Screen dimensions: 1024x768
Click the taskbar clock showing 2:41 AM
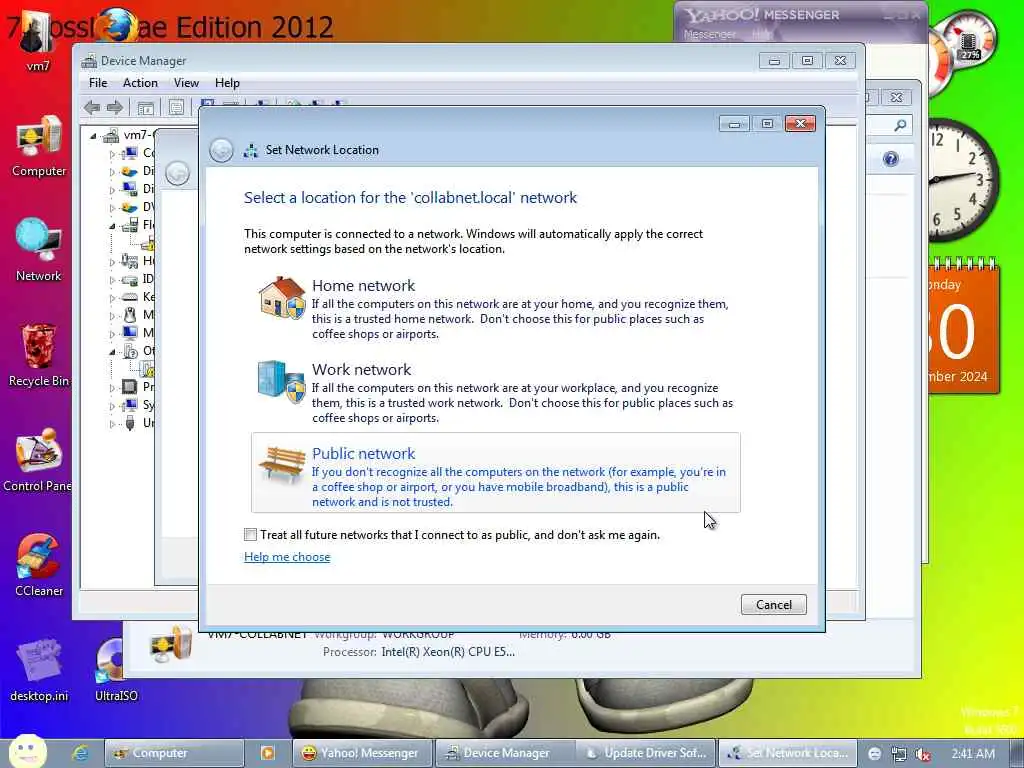click(x=973, y=754)
